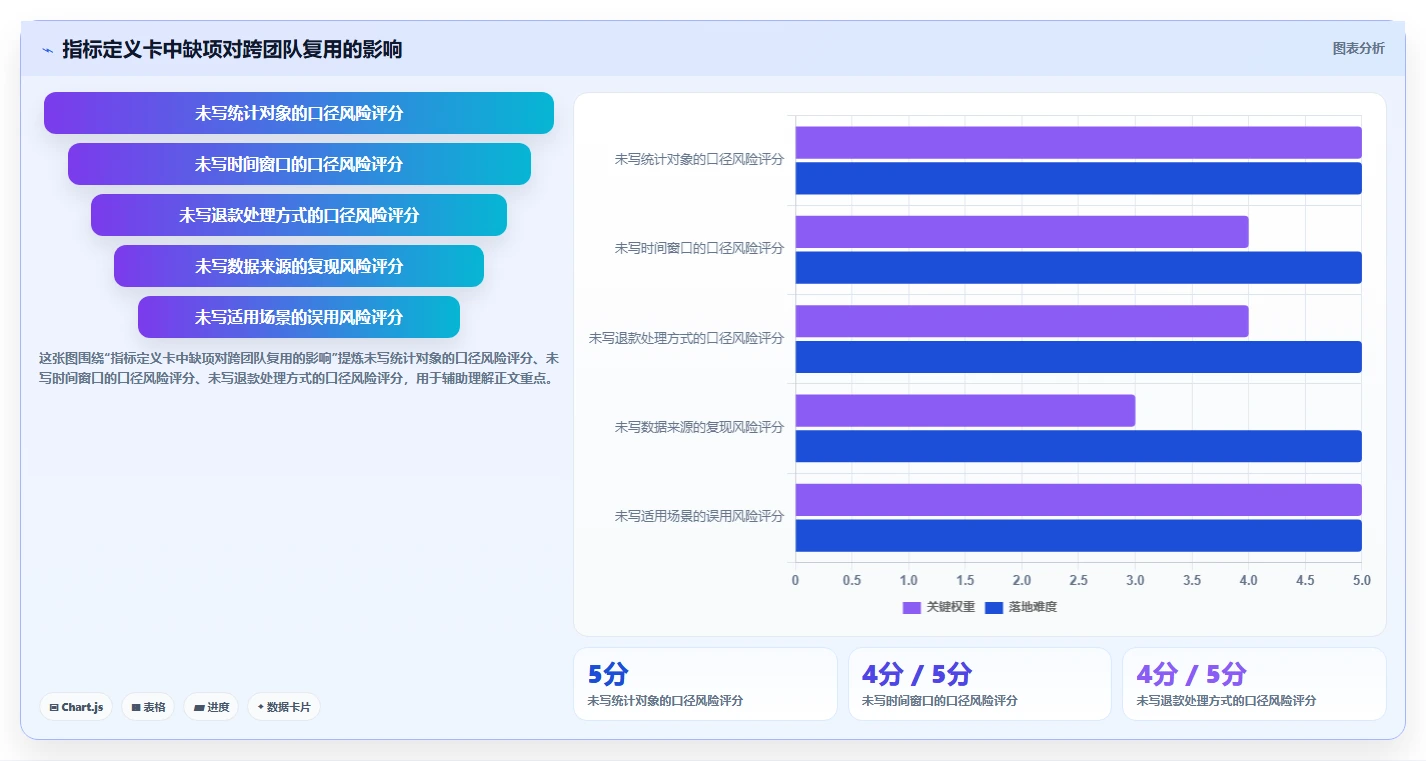Toggle the 落地难度 legend series
This screenshot has height=761, width=1426.
(x=1020, y=607)
